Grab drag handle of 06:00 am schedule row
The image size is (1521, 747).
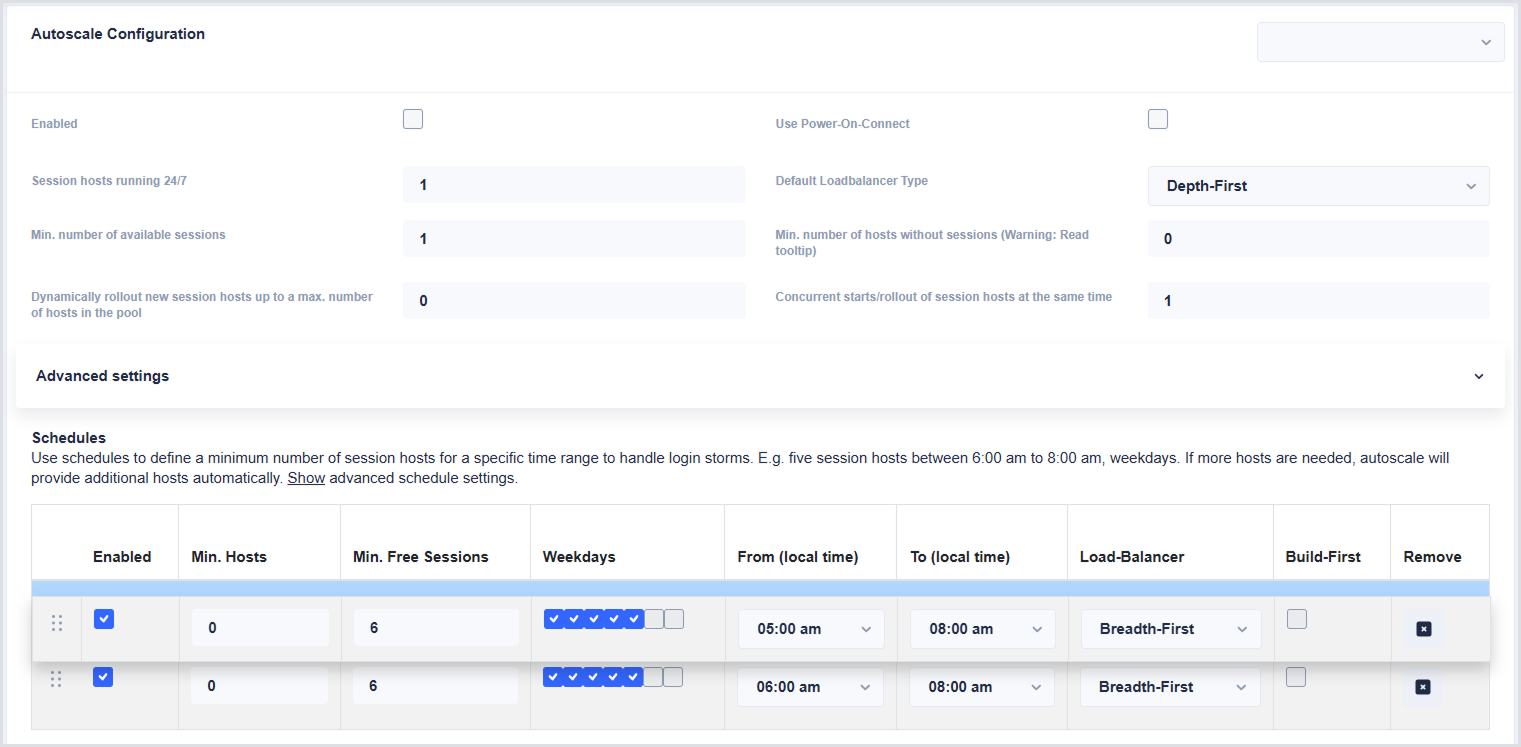56,679
